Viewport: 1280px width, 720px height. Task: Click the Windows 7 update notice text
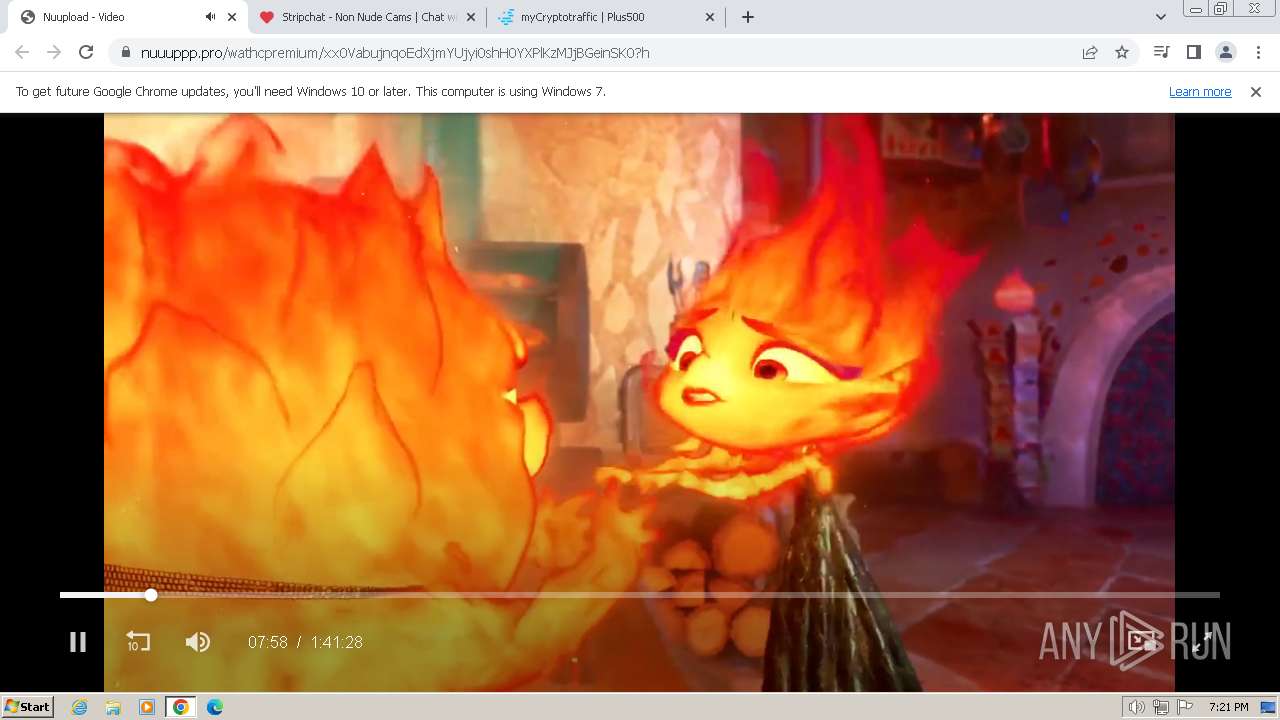[x=311, y=91]
